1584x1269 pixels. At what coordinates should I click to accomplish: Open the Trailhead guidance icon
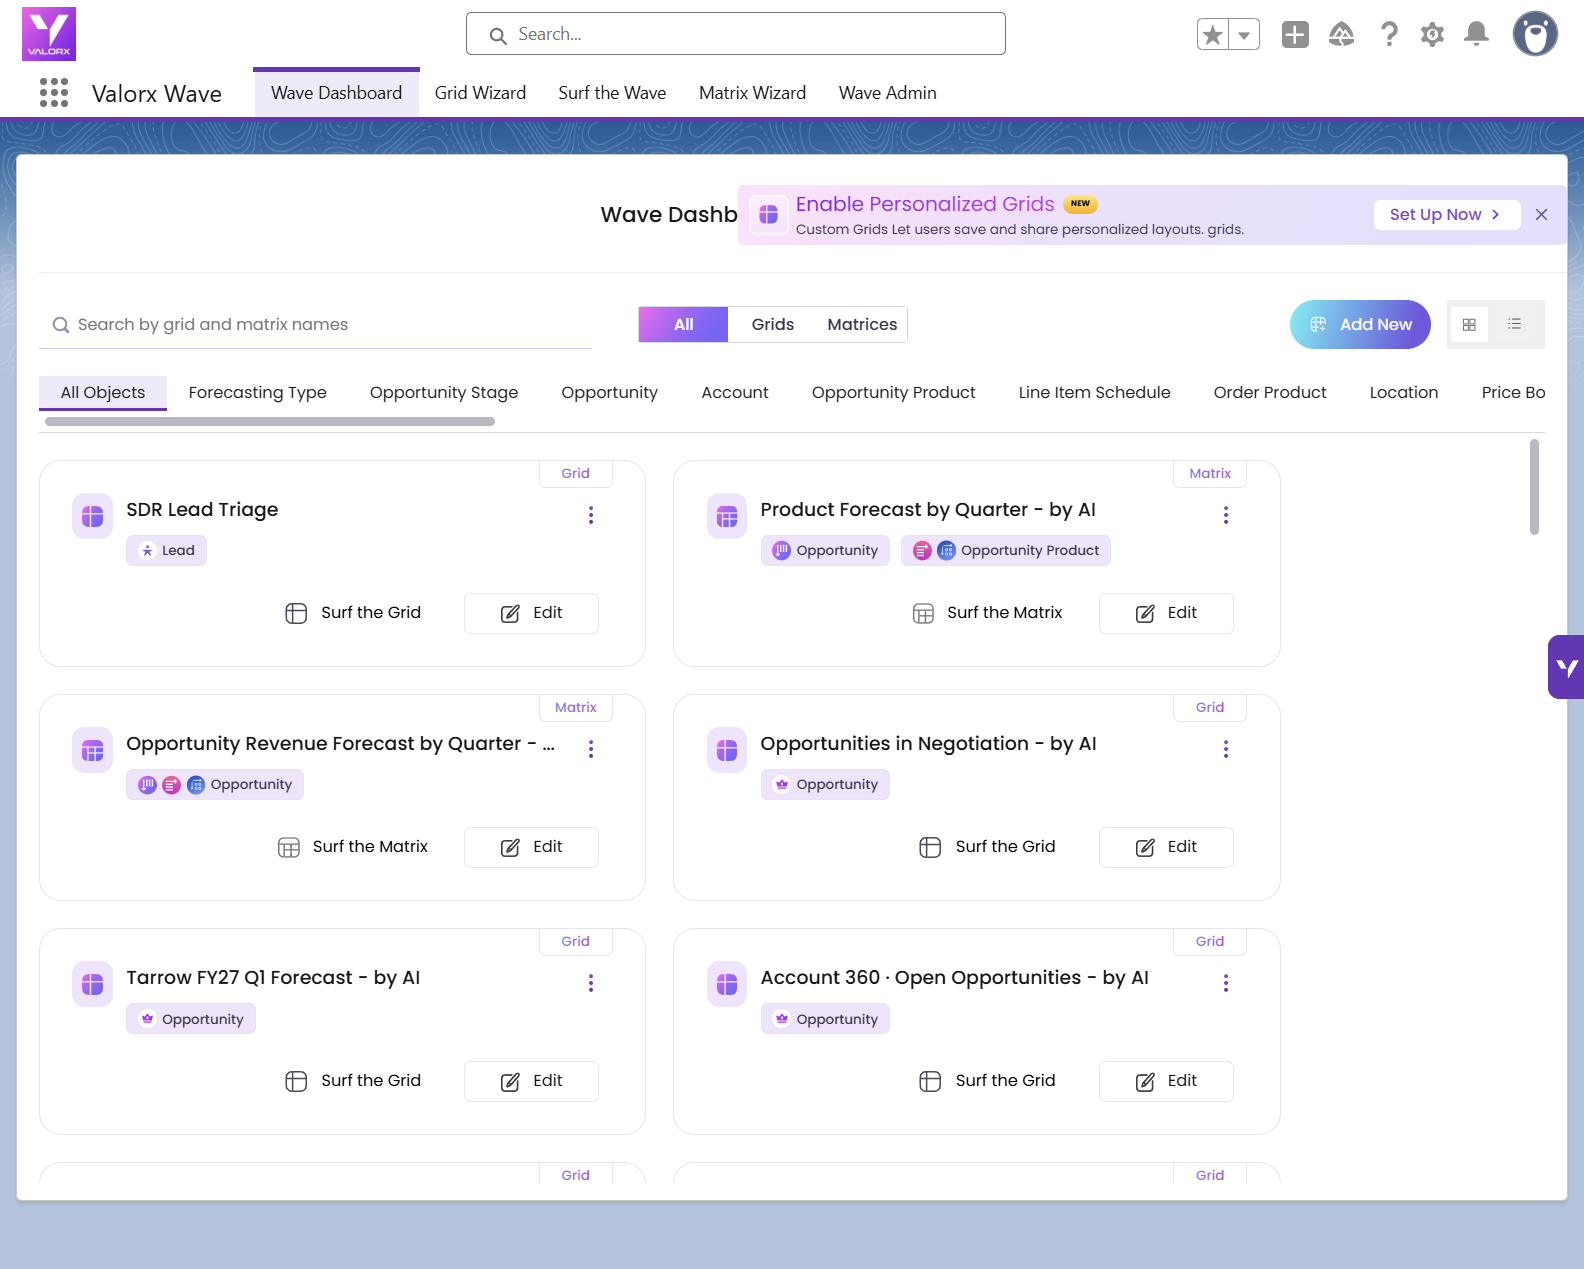pyautogui.click(x=1342, y=35)
